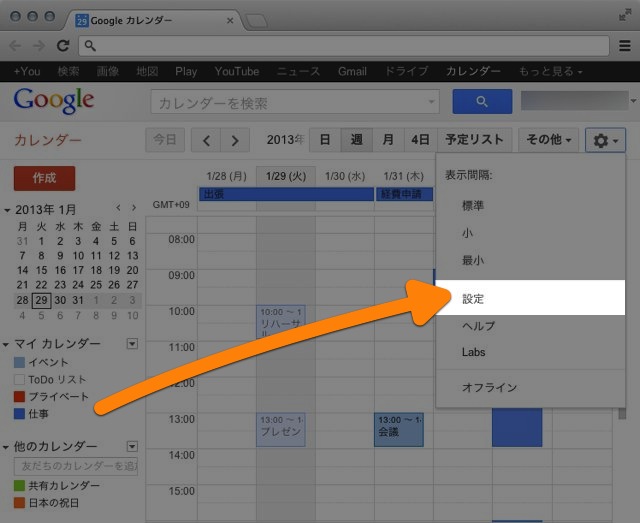Image resolution: width=640 pixels, height=523 pixels.
Task: Toggle ToDo リスト checkbox
Action: [19, 380]
